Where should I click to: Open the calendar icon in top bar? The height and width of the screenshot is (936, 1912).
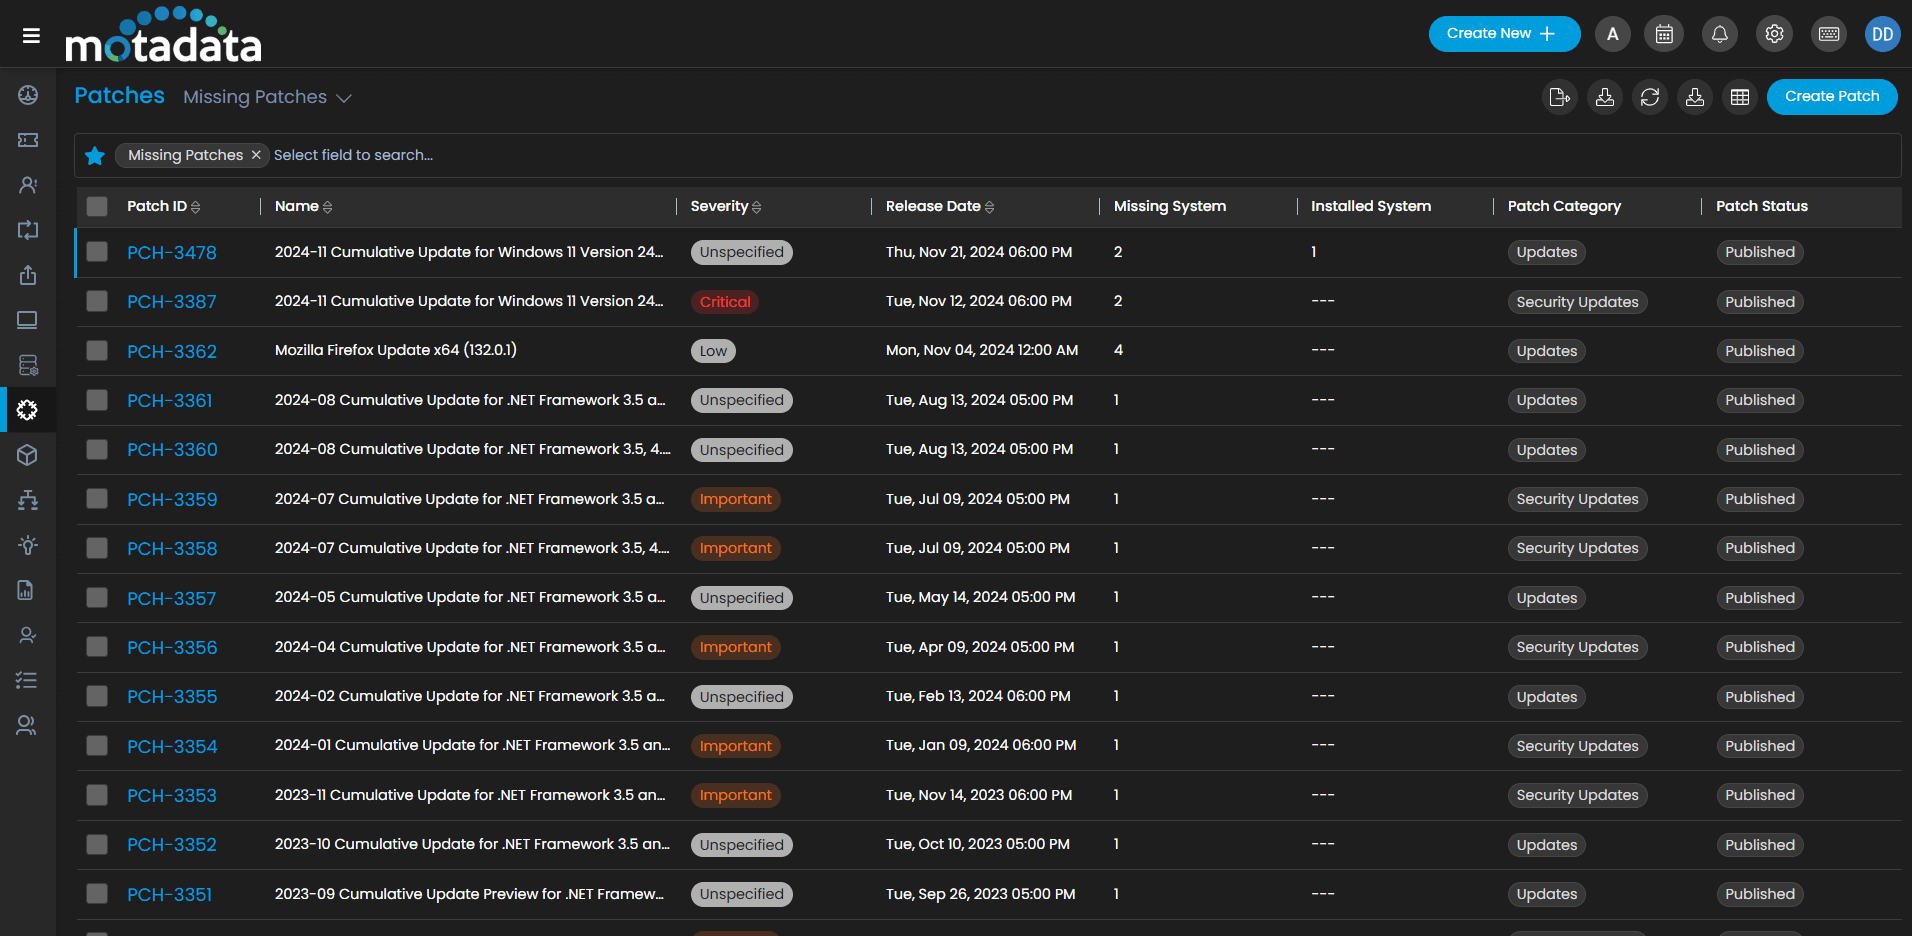click(x=1664, y=34)
